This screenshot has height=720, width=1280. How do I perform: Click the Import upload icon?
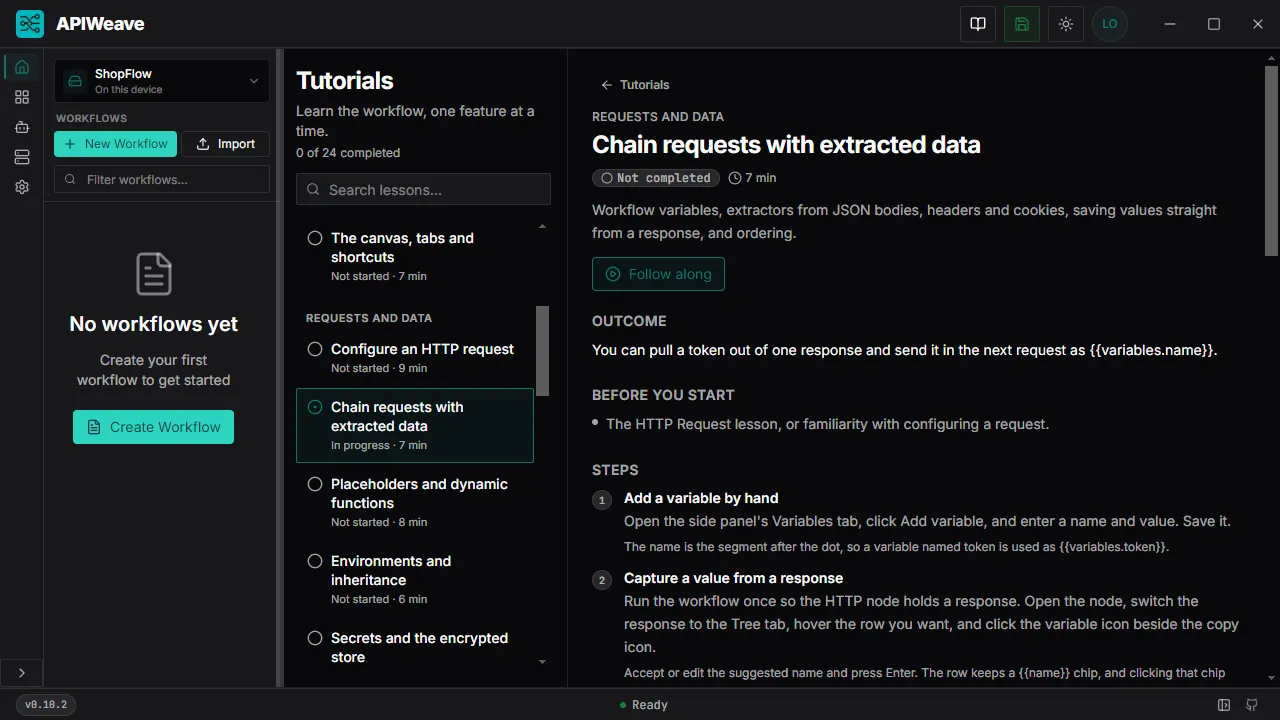(203, 144)
